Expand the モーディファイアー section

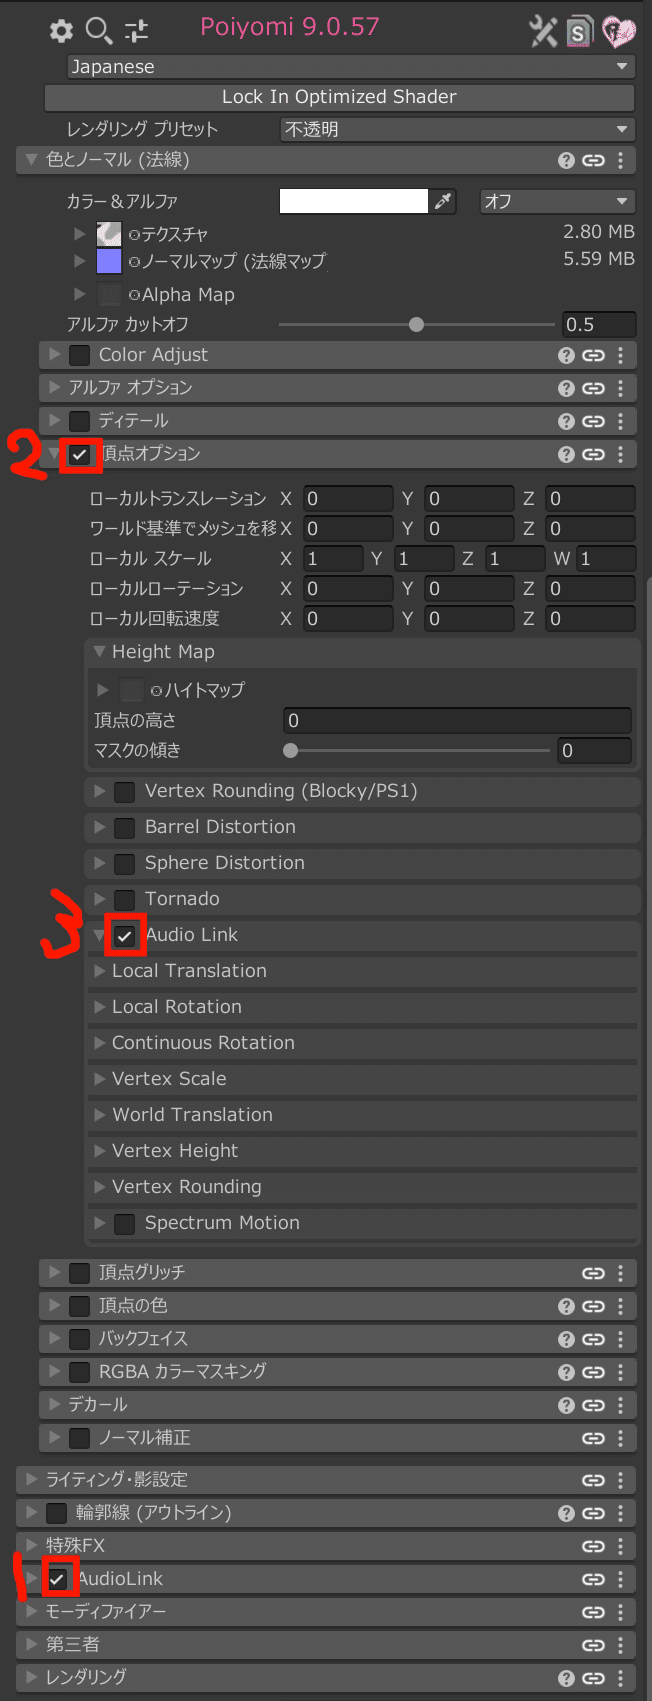[x=32, y=1611]
